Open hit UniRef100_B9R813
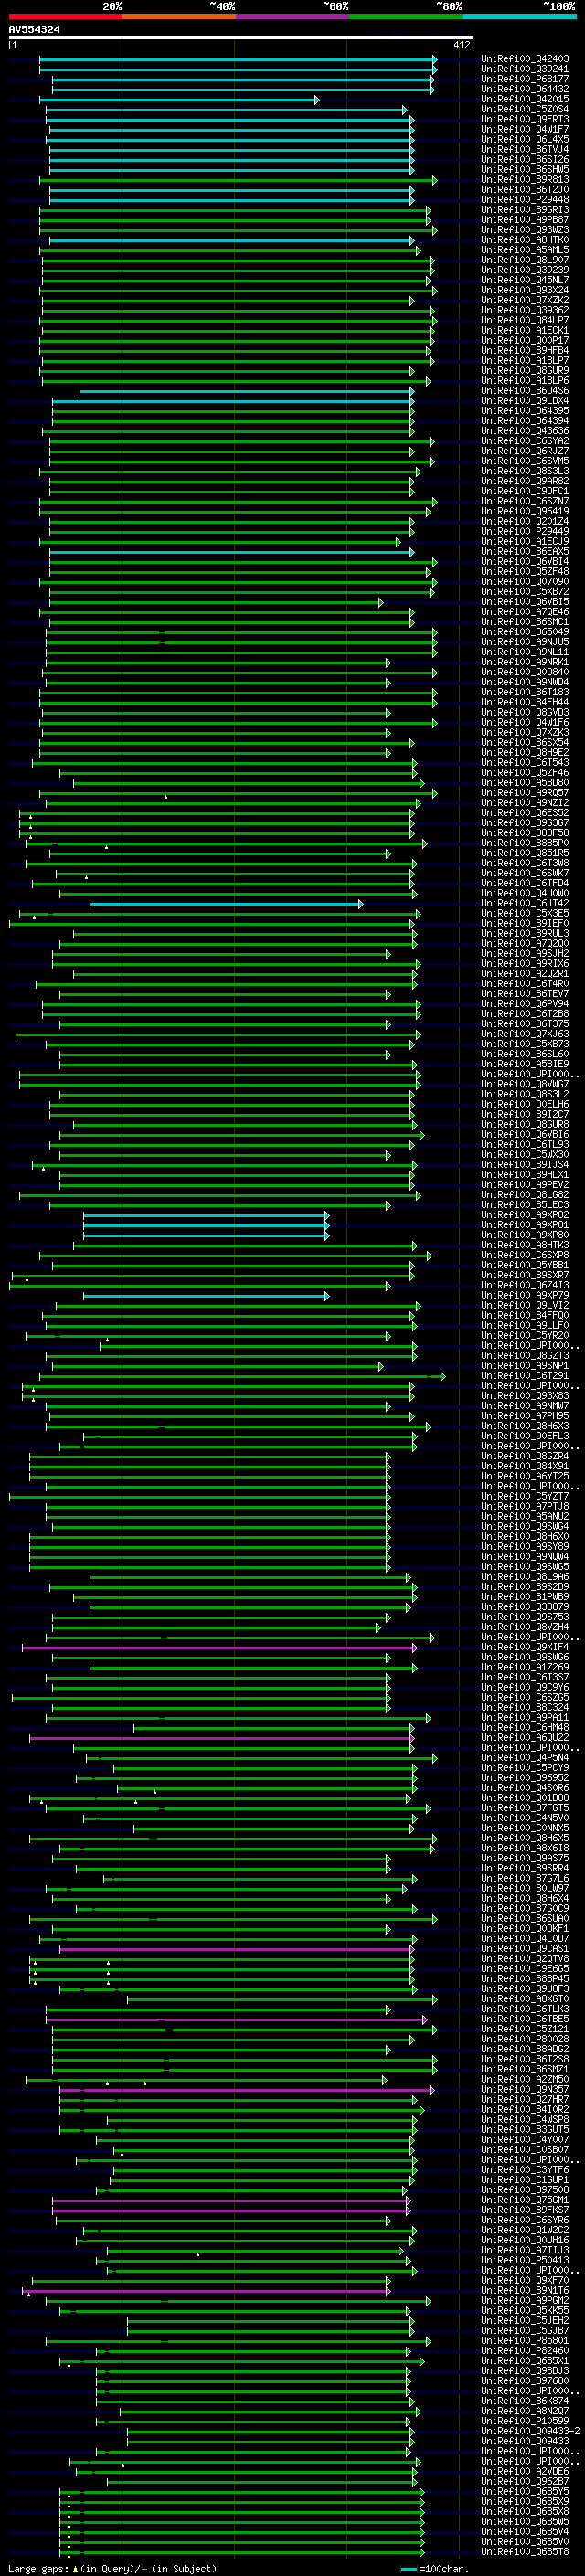The image size is (585, 2576). coord(525,180)
